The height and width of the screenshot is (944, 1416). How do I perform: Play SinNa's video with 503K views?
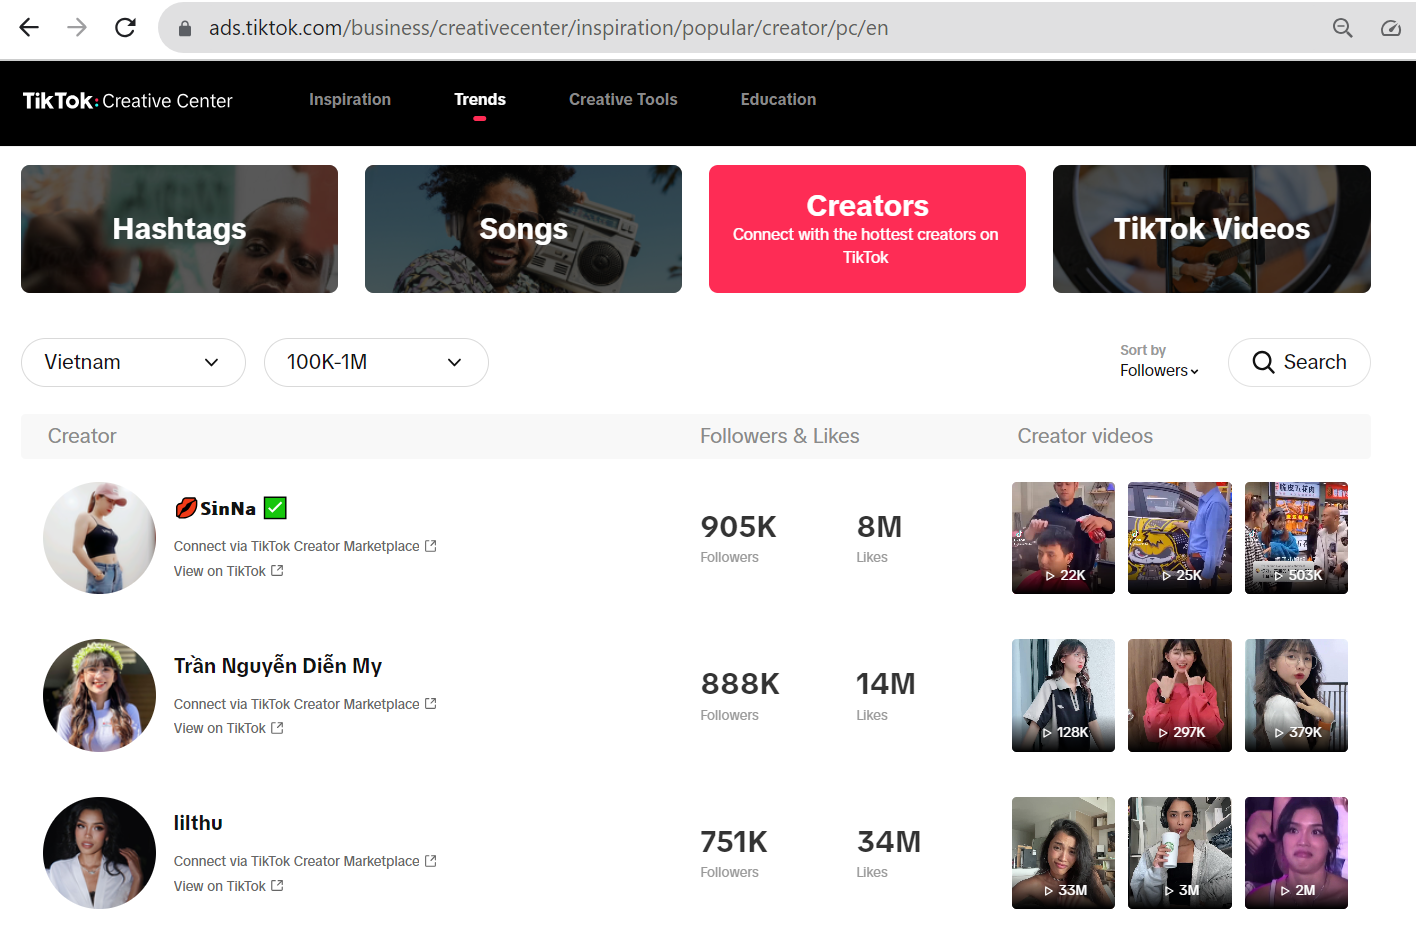(1296, 538)
